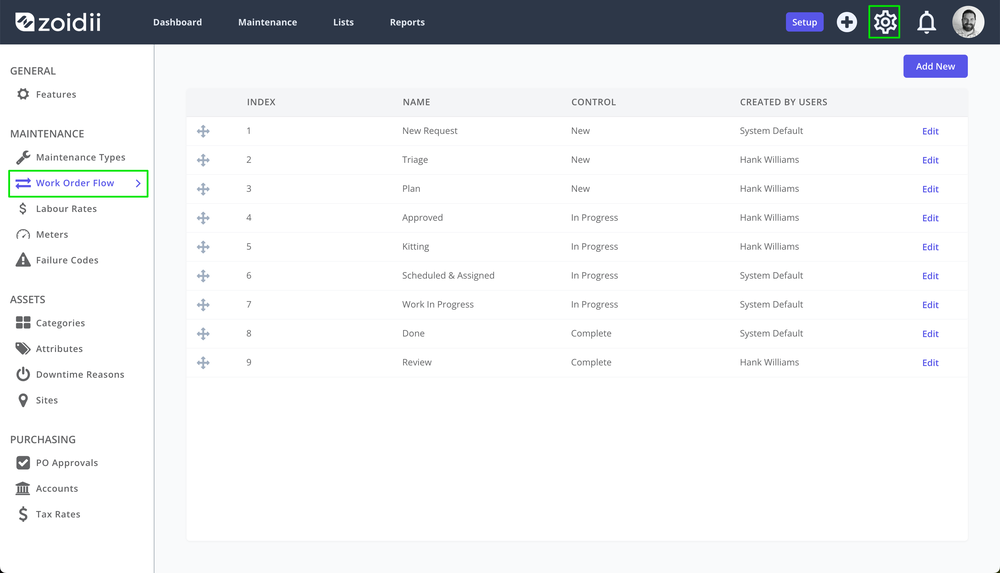The height and width of the screenshot is (573, 1000).
Task: Edit the Done status
Action: [x=930, y=334]
